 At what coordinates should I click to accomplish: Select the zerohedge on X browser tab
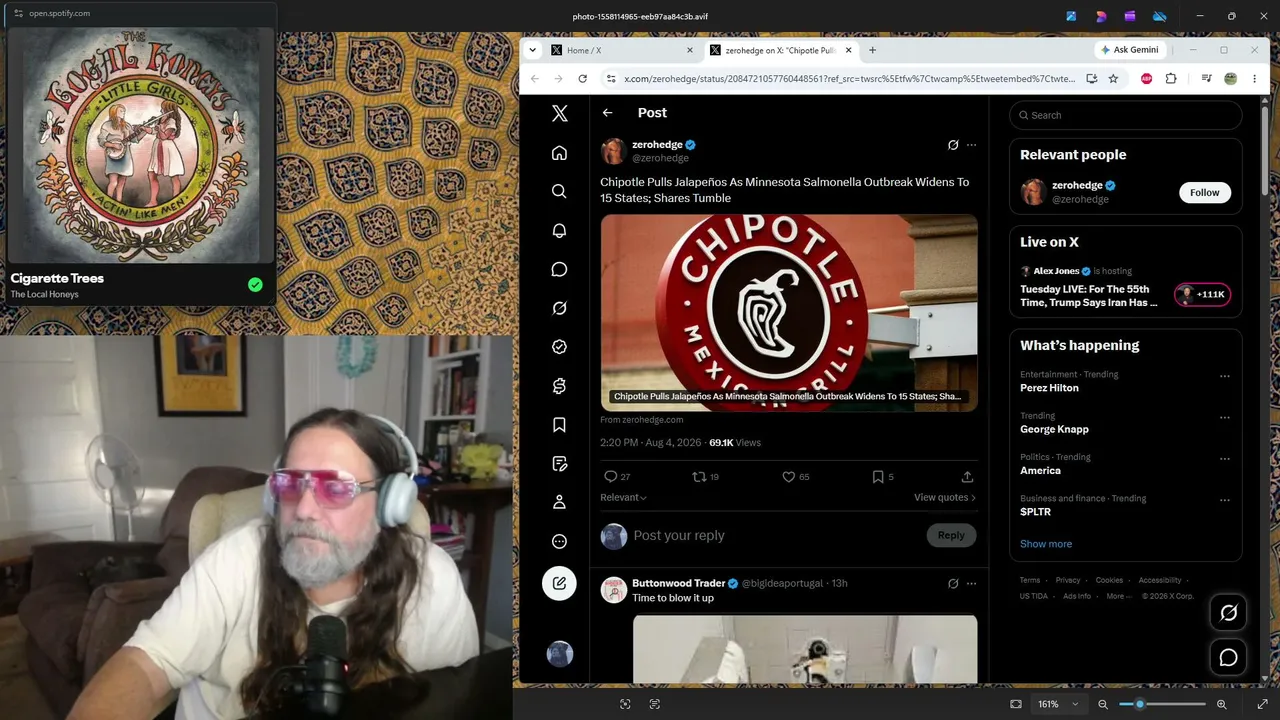(781, 50)
